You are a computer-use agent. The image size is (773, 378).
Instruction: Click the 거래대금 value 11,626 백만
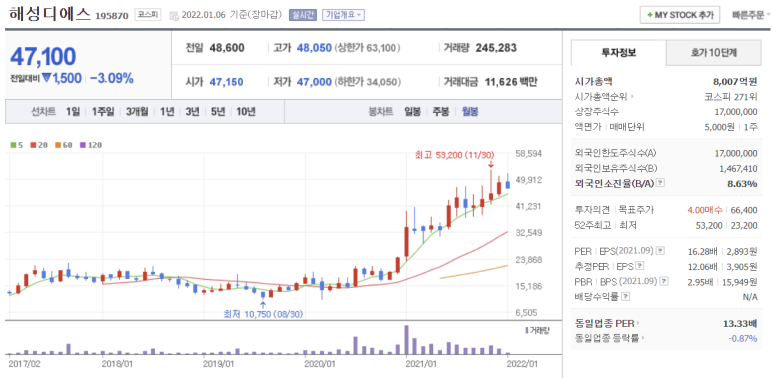(511, 82)
